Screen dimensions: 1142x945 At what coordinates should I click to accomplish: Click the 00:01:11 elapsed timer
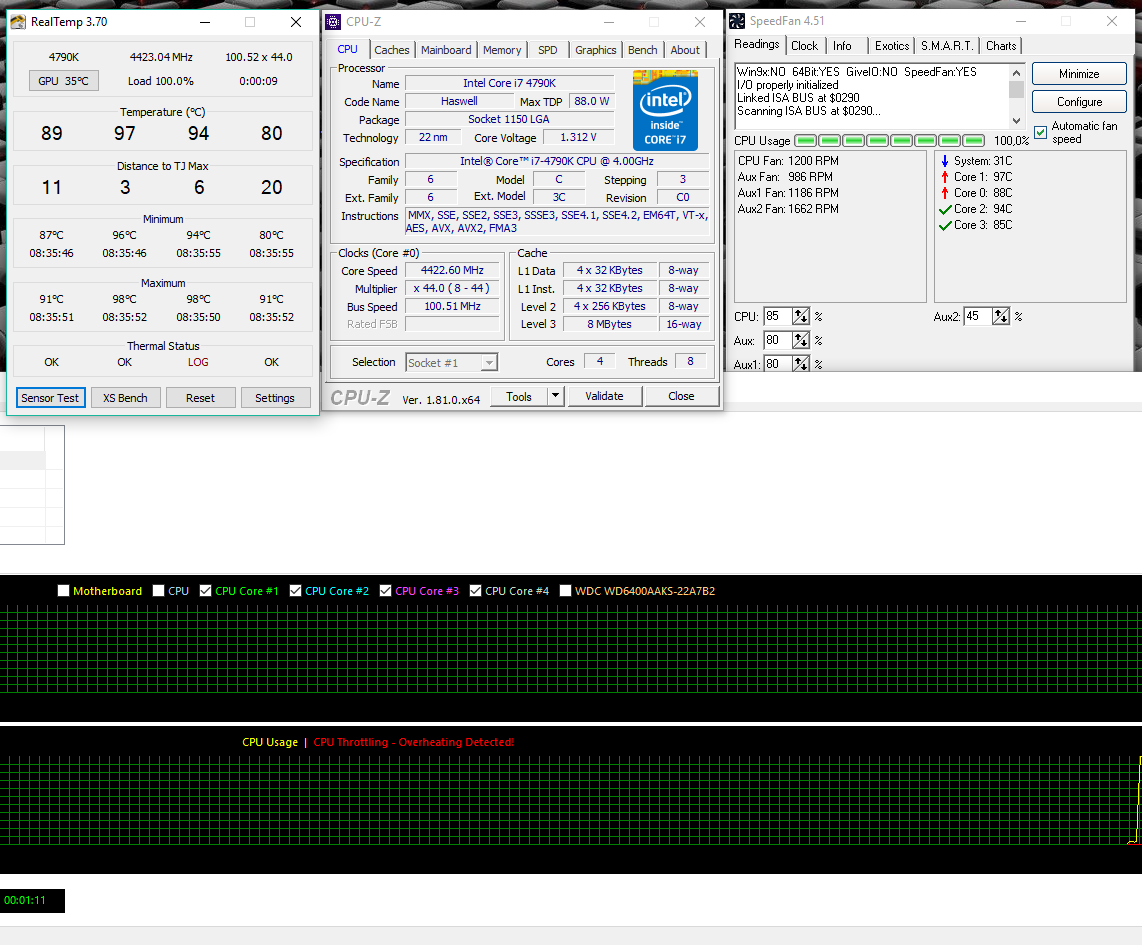[25, 900]
